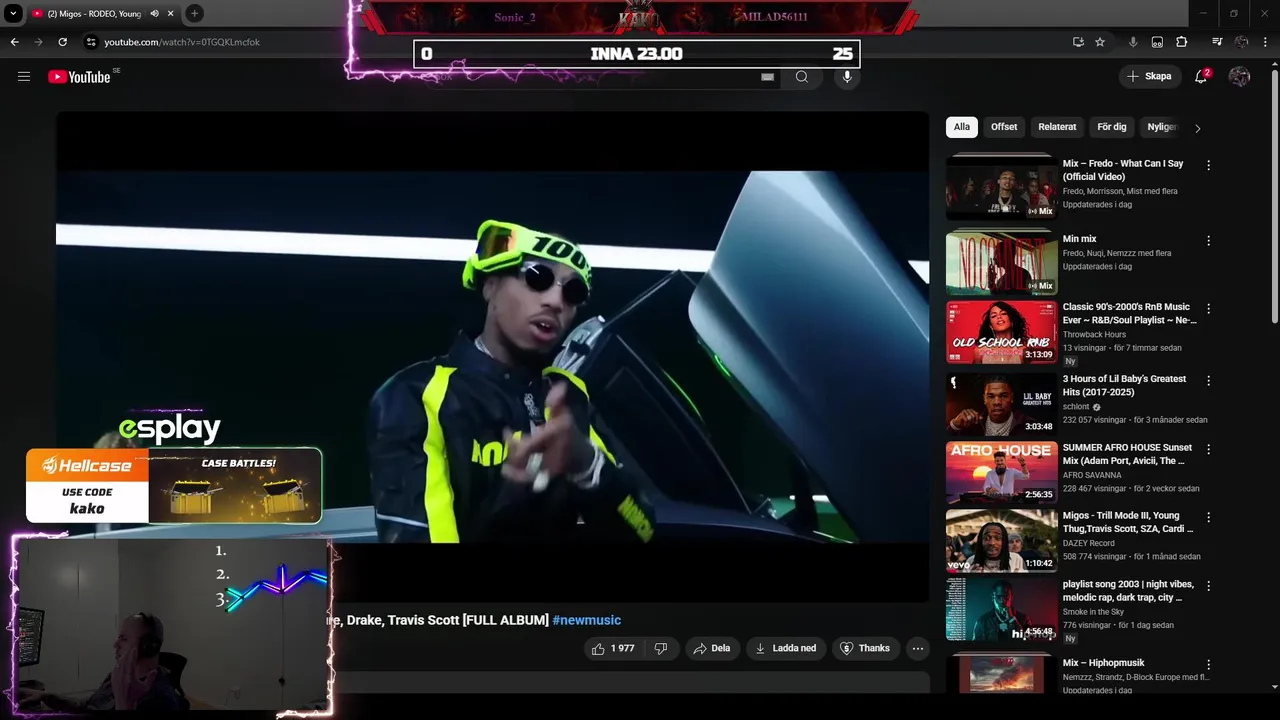
Task: Open the more actions ellipsis under the video
Action: [x=918, y=648]
